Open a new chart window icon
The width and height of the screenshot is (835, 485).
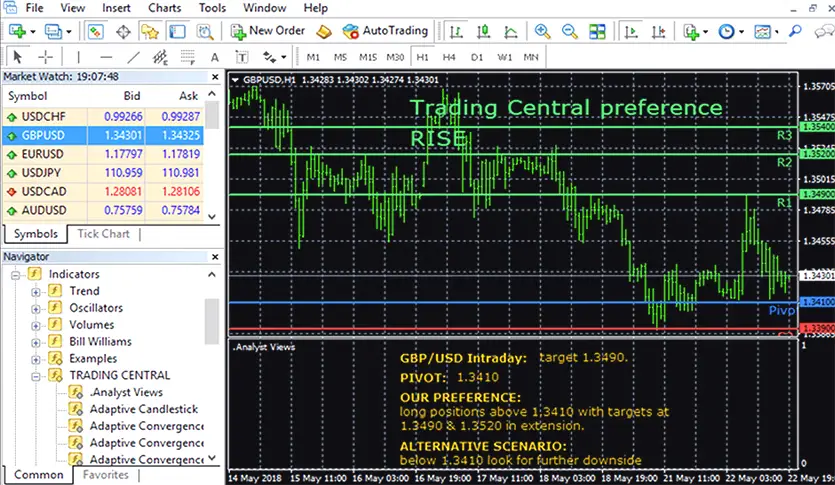click(x=18, y=31)
